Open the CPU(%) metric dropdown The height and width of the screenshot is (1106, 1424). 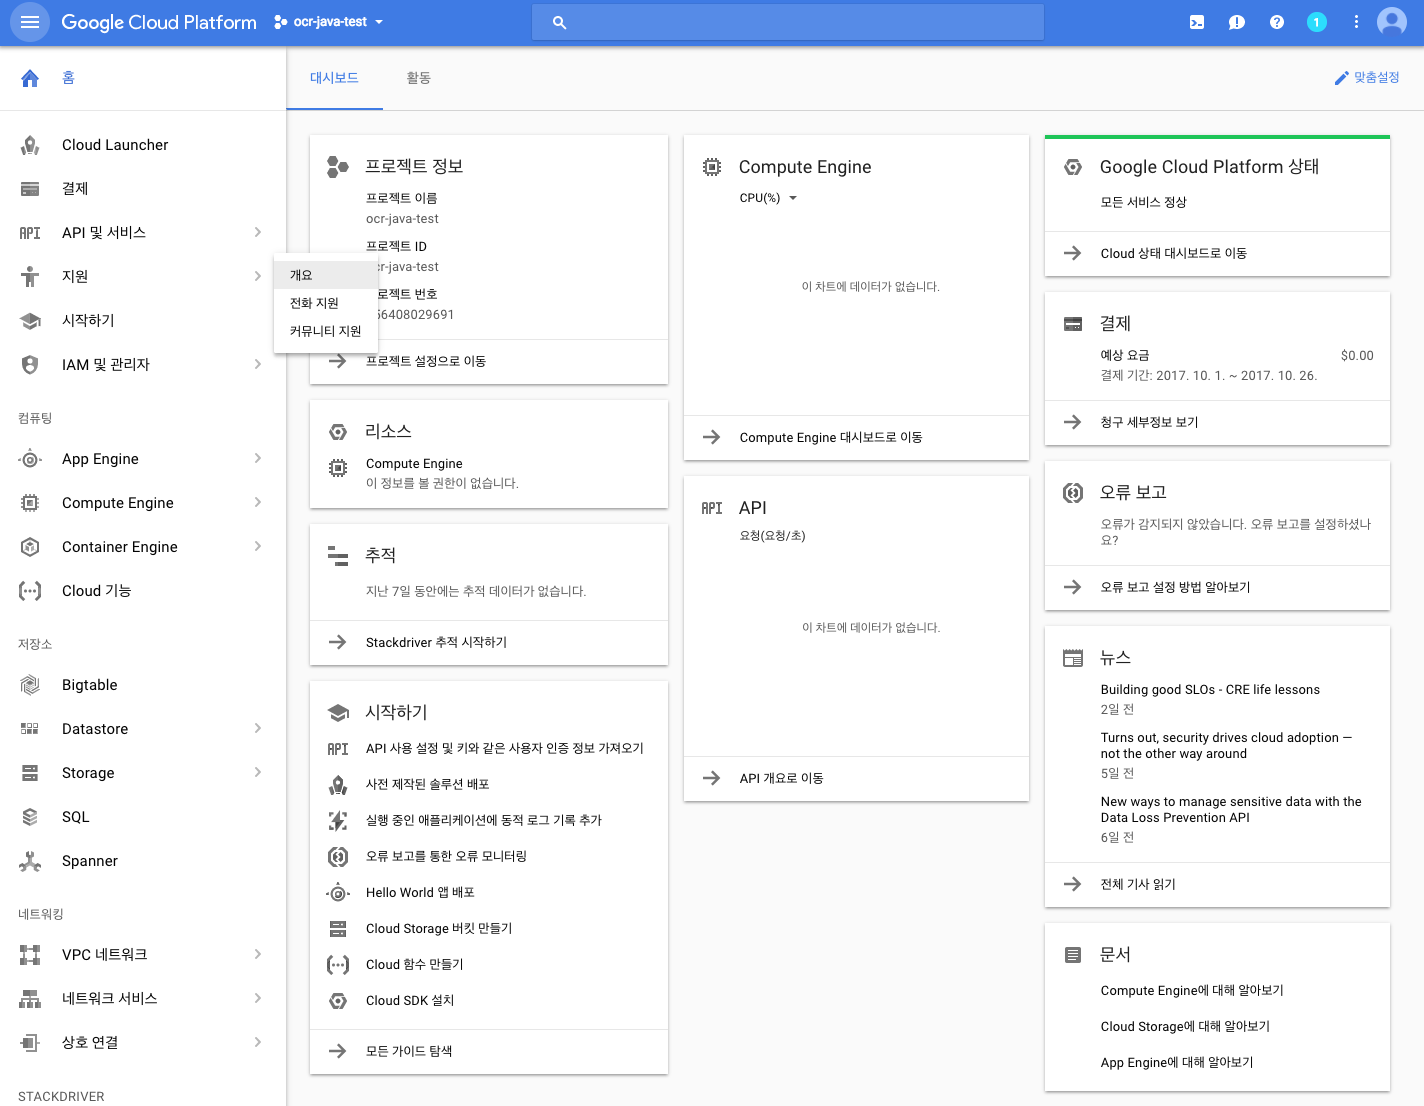[x=768, y=198]
